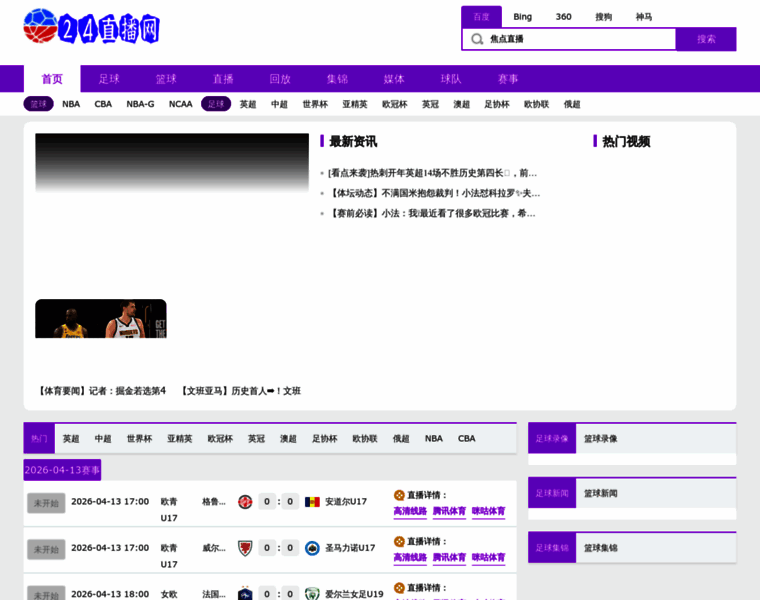Image resolution: width=760 pixels, height=600 pixels.
Task: Click 未开始 status of 安道尔U17 match
Action: pos(46,503)
